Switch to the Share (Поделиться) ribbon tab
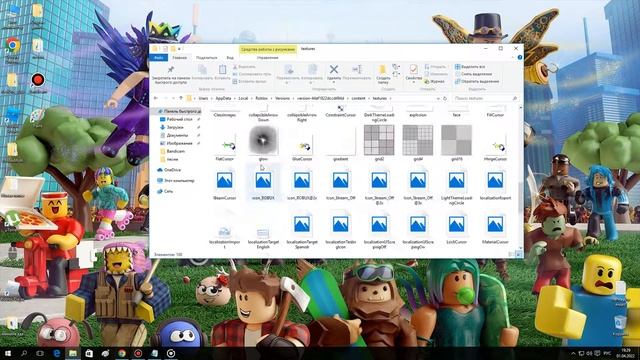Screen dimensions: 640x360 (x=206, y=58)
